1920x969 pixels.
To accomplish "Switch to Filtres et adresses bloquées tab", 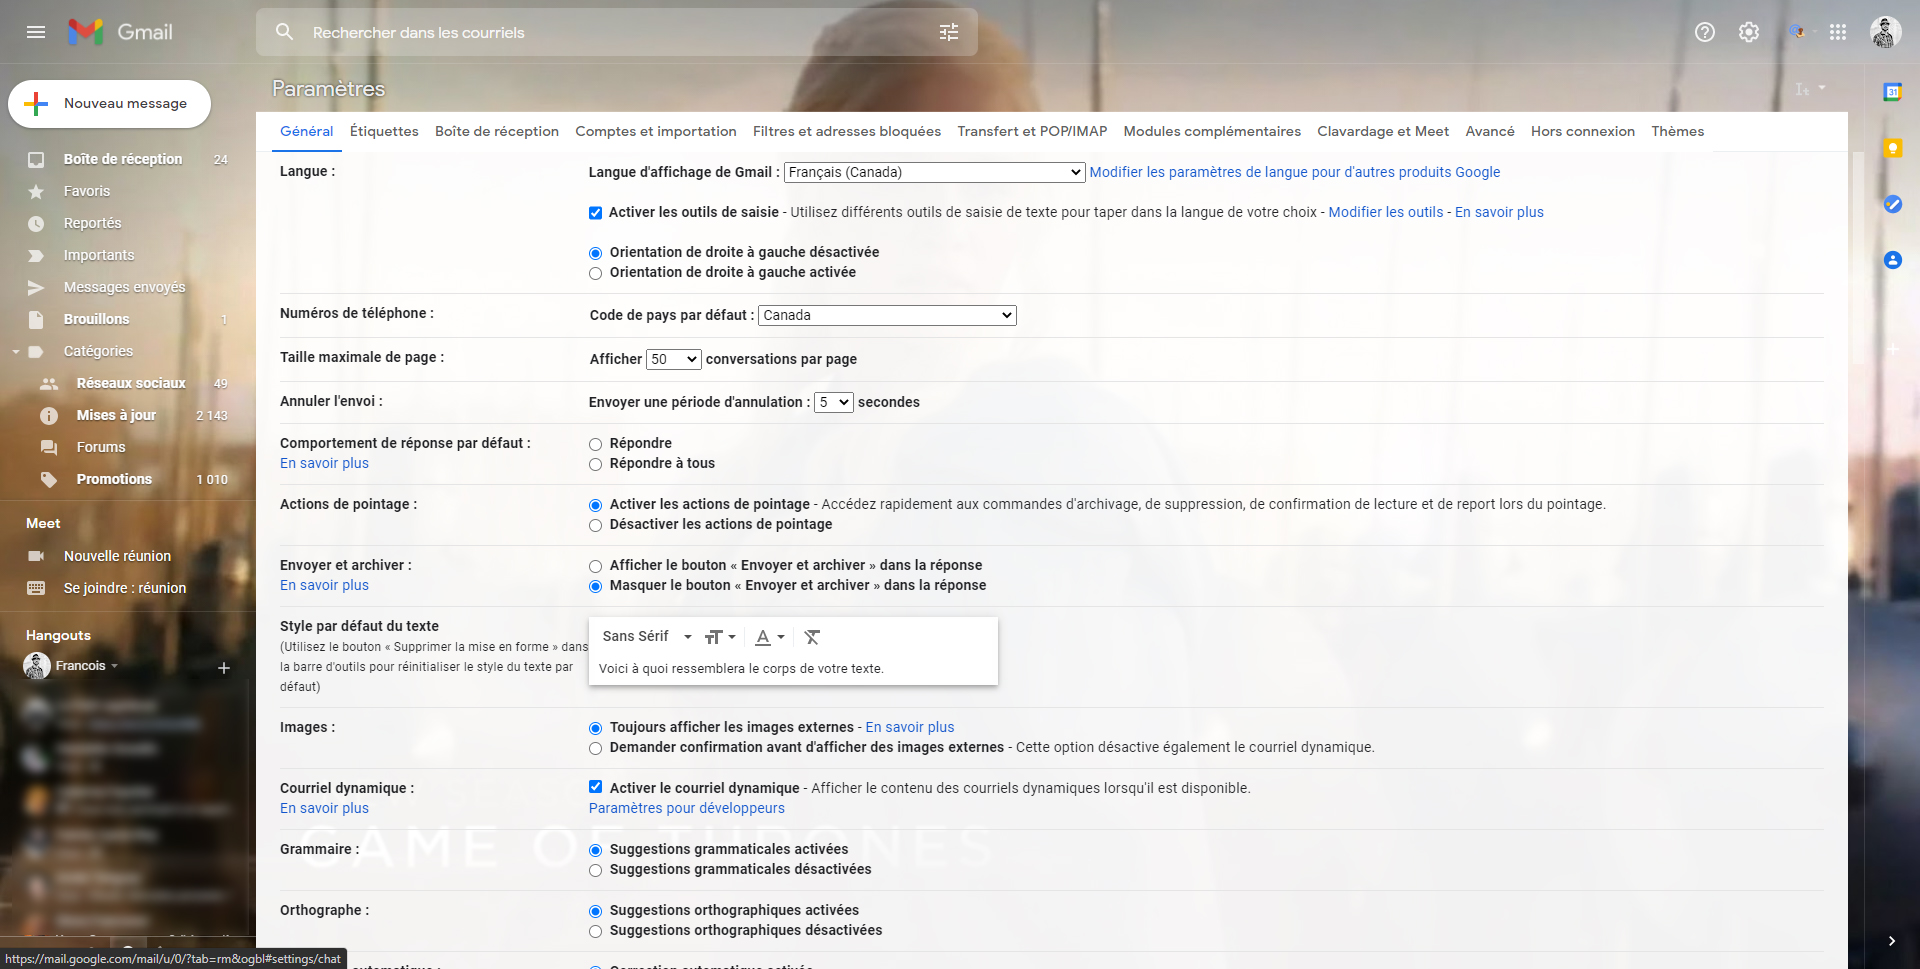I will [847, 131].
